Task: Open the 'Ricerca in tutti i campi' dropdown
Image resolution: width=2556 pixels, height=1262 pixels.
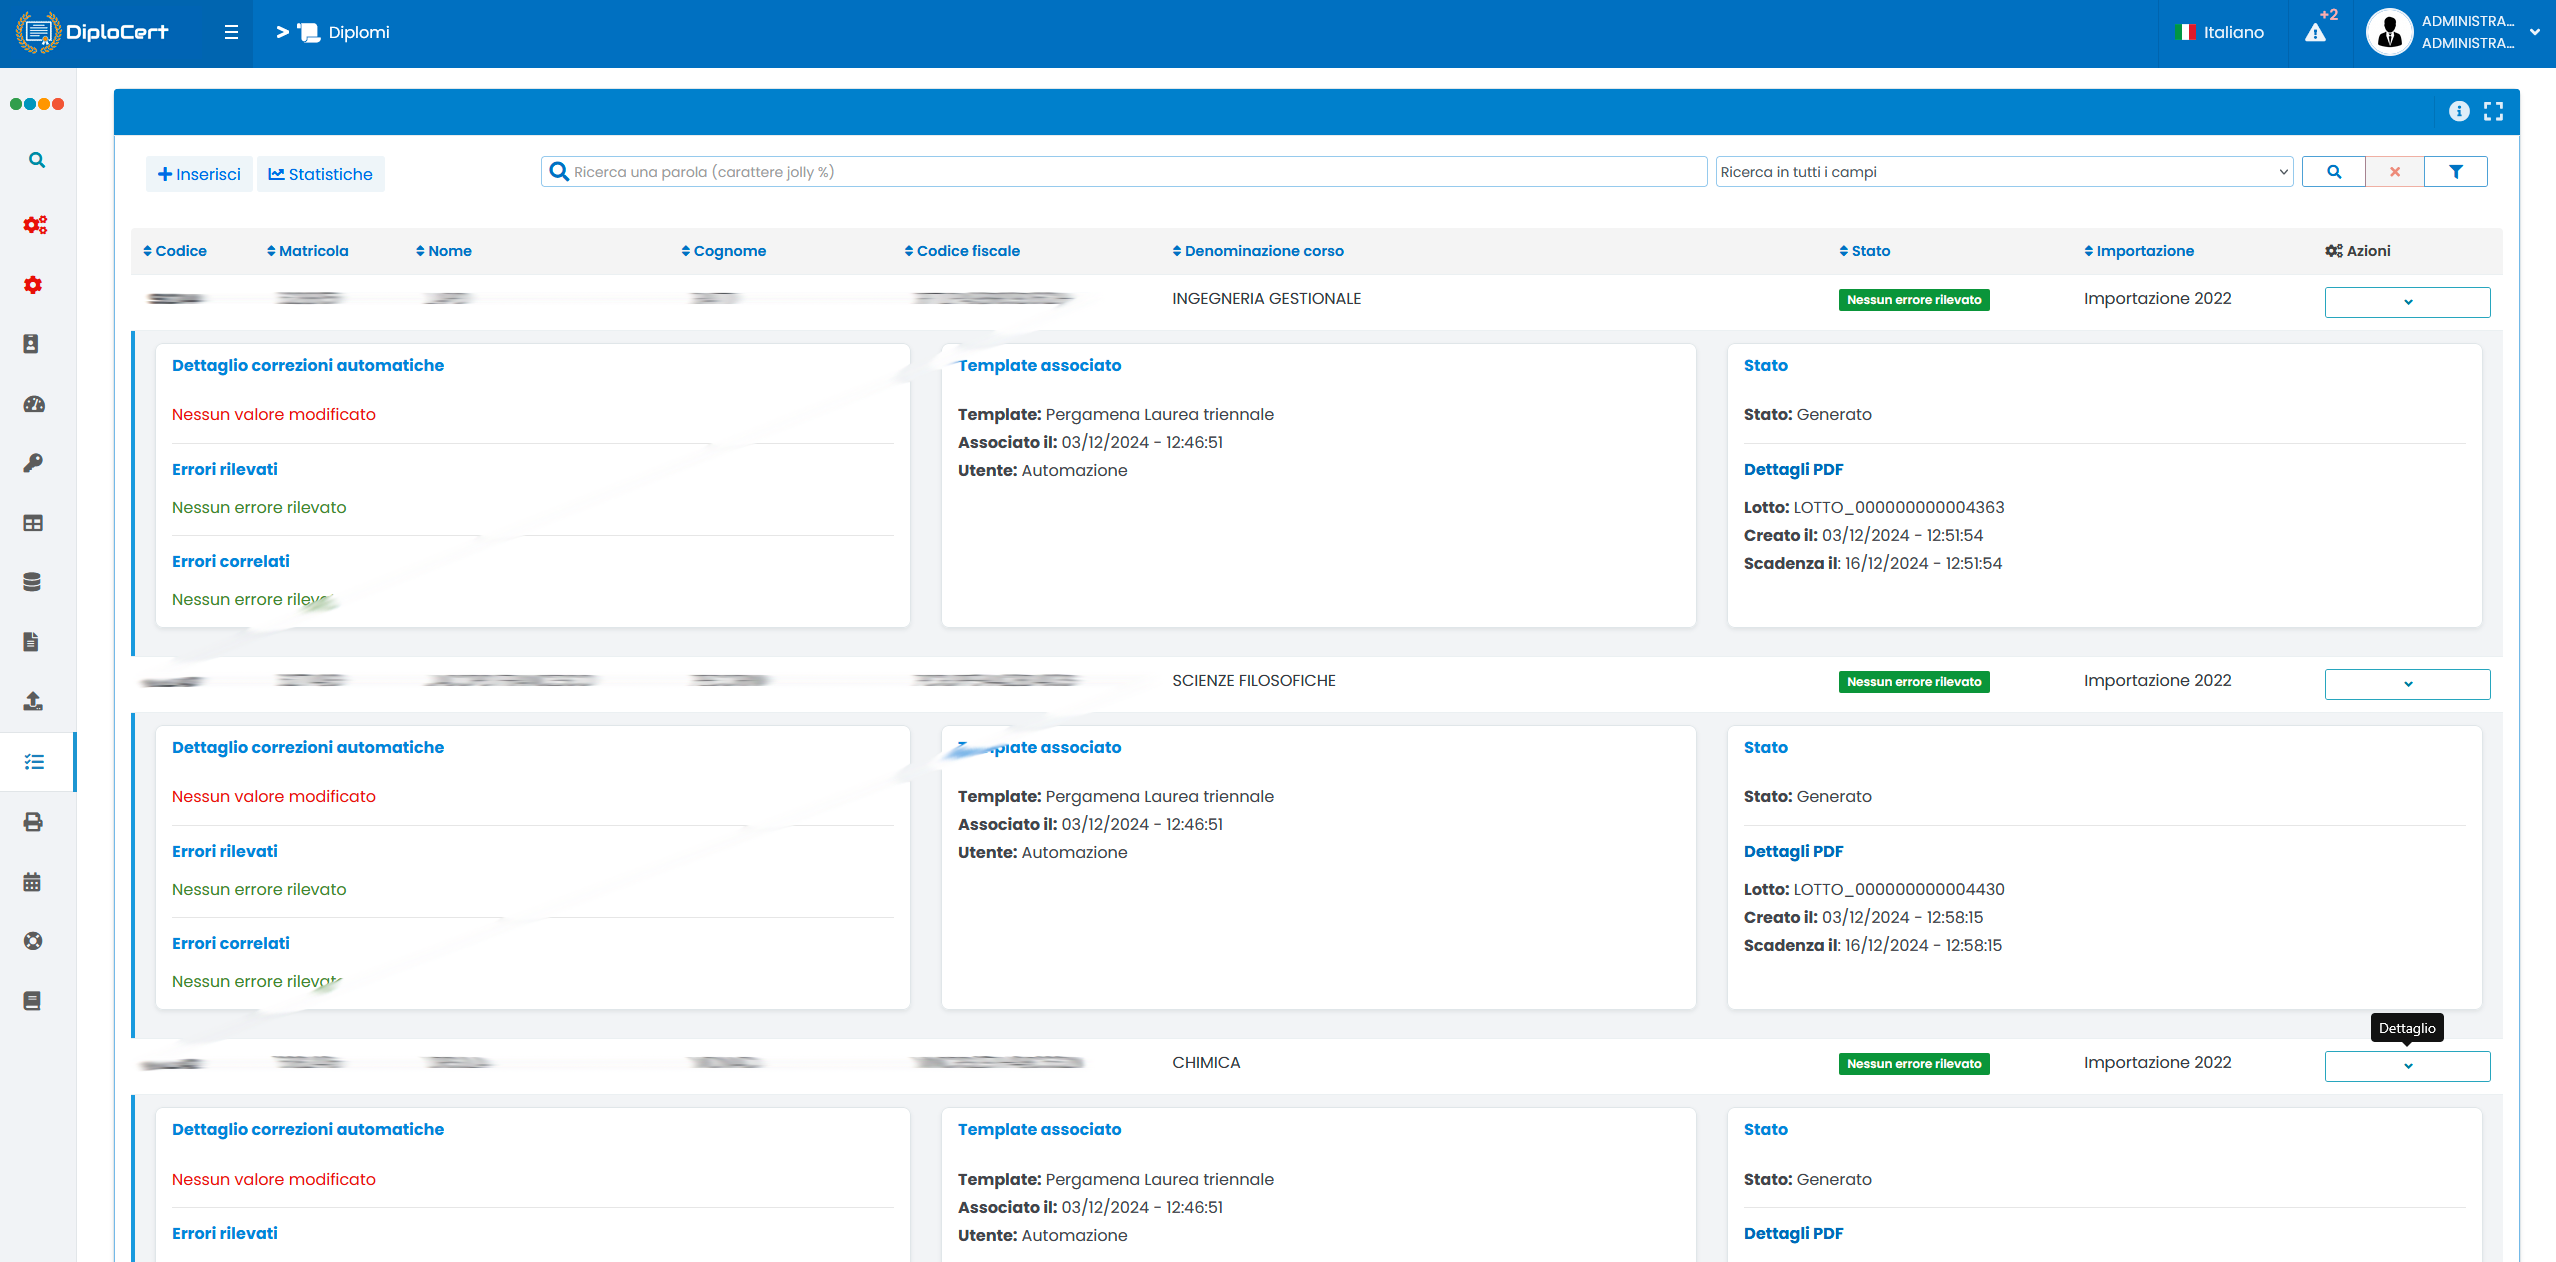Action: click(2003, 172)
